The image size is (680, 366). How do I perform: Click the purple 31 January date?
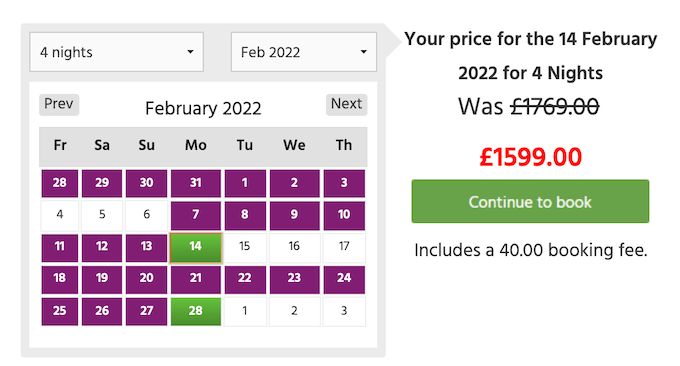196,183
